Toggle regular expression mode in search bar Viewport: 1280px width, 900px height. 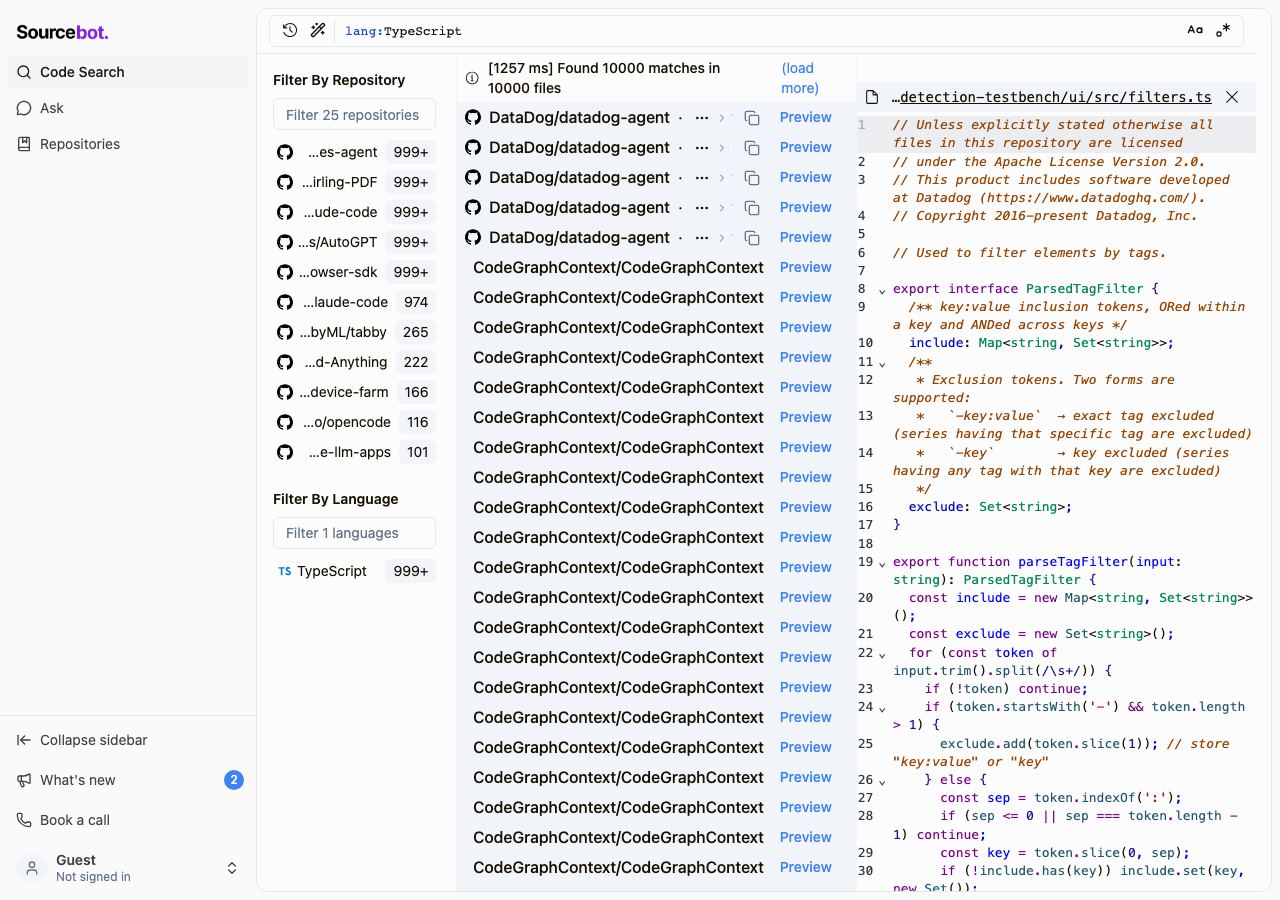(x=1223, y=30)
